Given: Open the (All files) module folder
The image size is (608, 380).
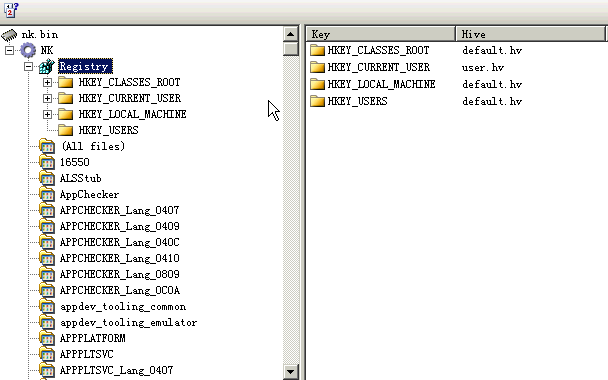Looking at the screenshot, I should click(47, 147).
